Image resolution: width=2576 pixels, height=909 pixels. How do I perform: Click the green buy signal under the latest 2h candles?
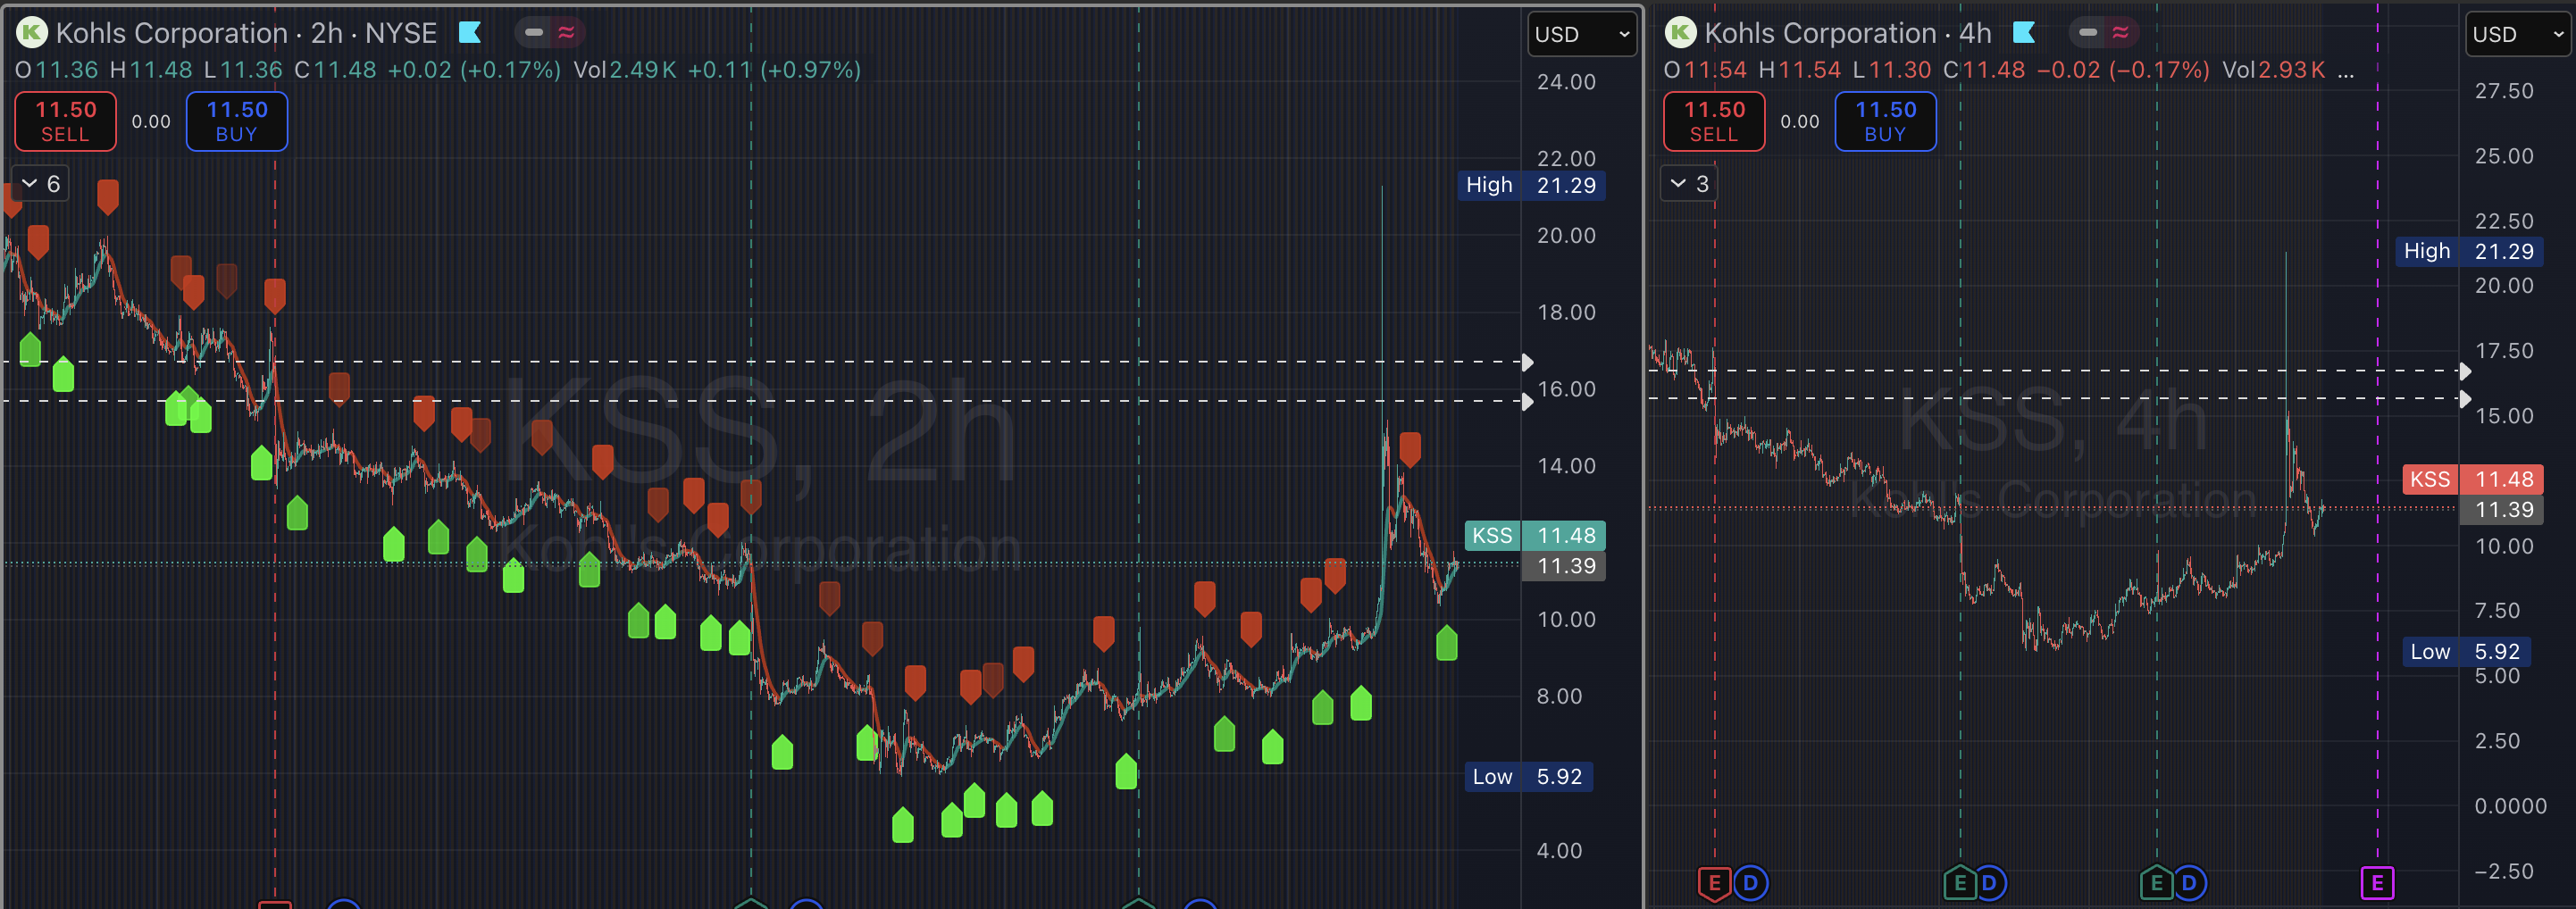[x=1446, y=643]
